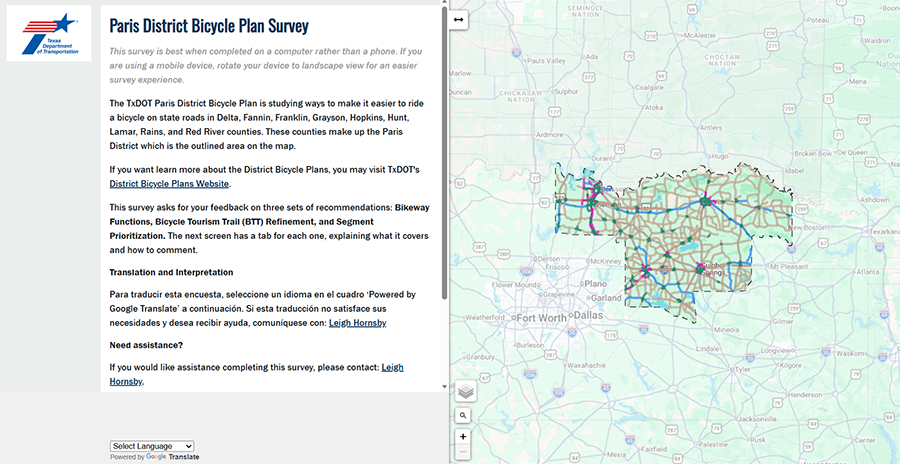
Task: Click the scroll up arrow of survey panel
Action: (x=444, y=3)
